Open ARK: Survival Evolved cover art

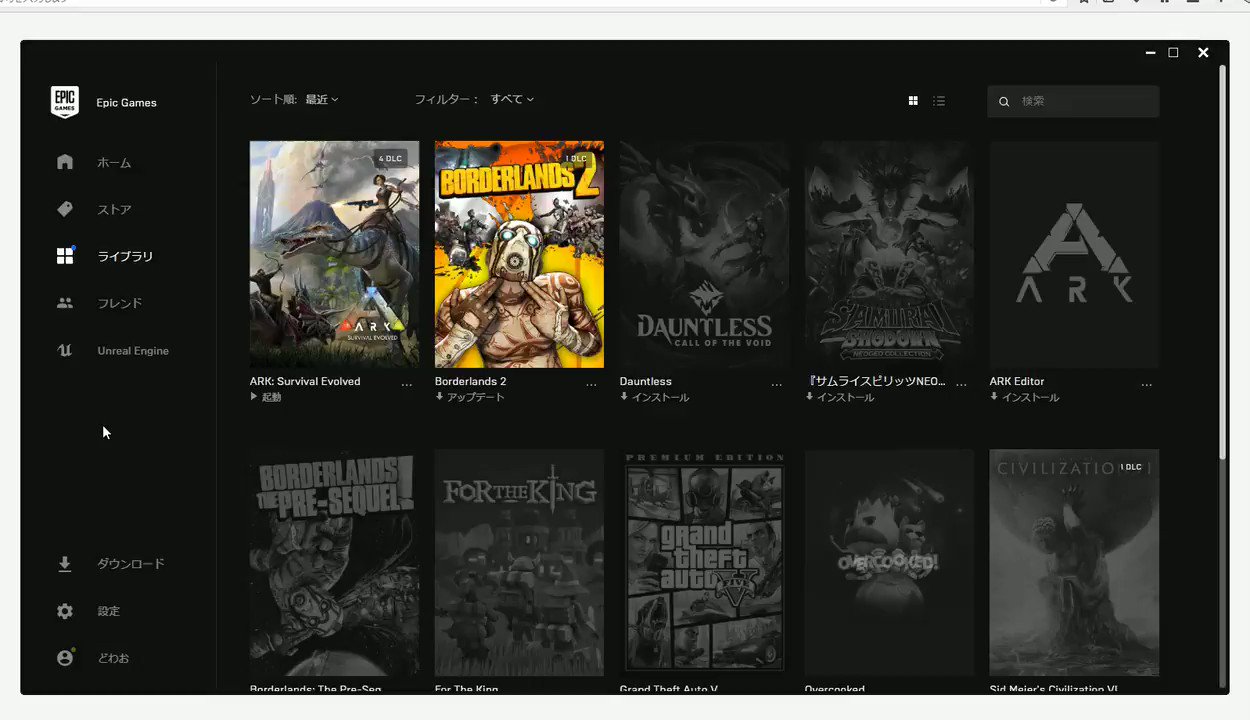coord(334,254)
